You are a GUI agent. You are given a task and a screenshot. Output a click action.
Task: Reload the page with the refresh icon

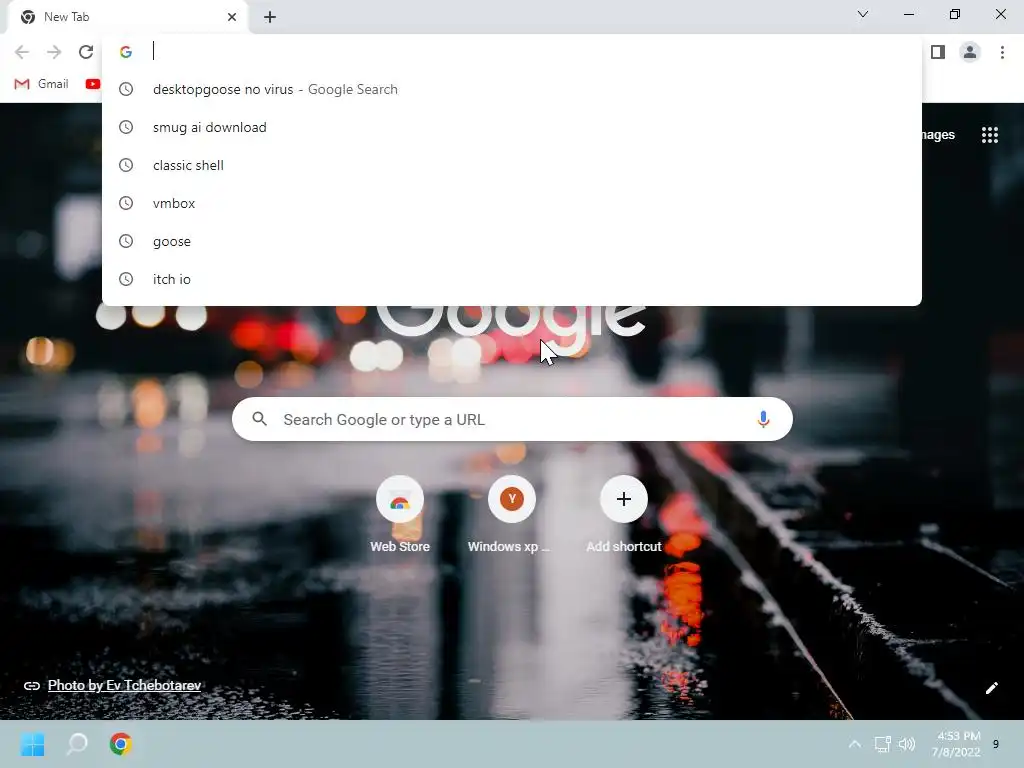point(86,52)
